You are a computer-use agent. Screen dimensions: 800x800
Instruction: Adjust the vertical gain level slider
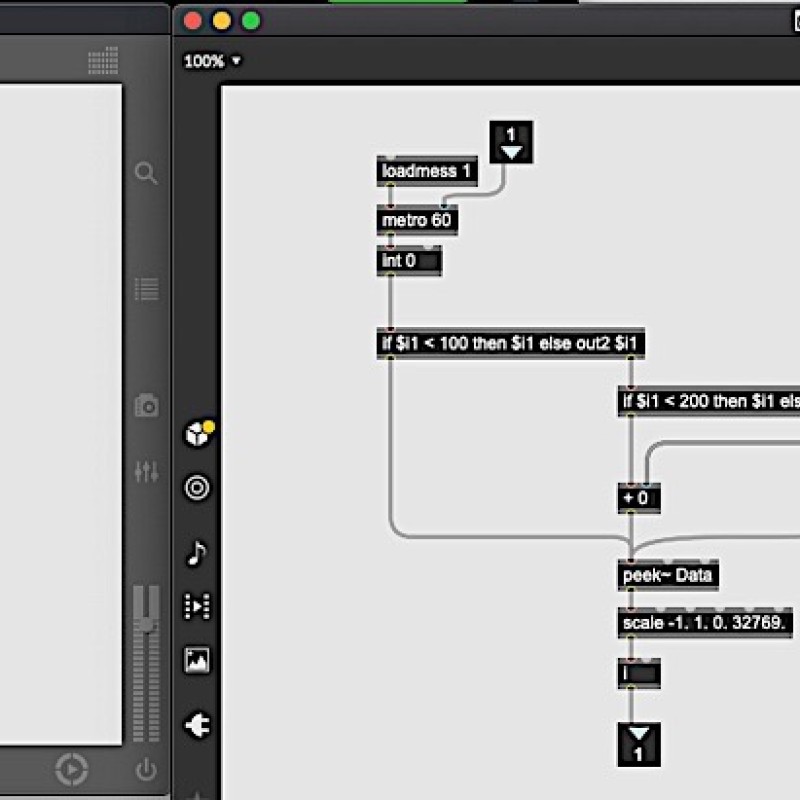(146, 660)
